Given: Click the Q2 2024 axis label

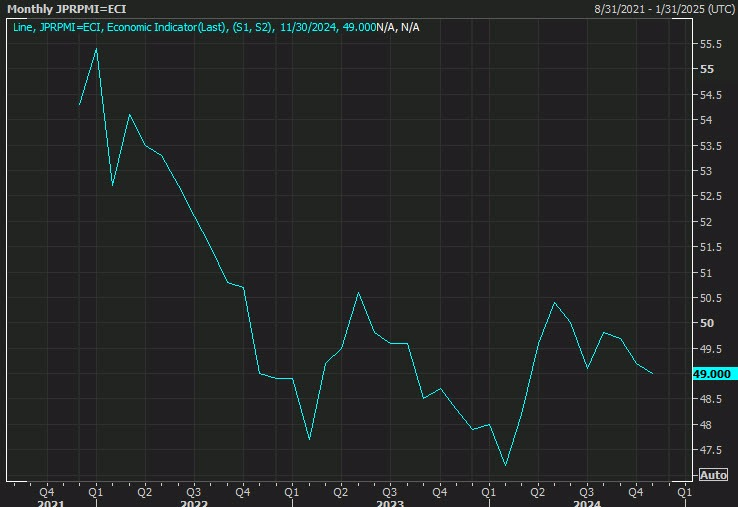Looking at the screenshot, I should pyautogui.click(x=537, y=492).
